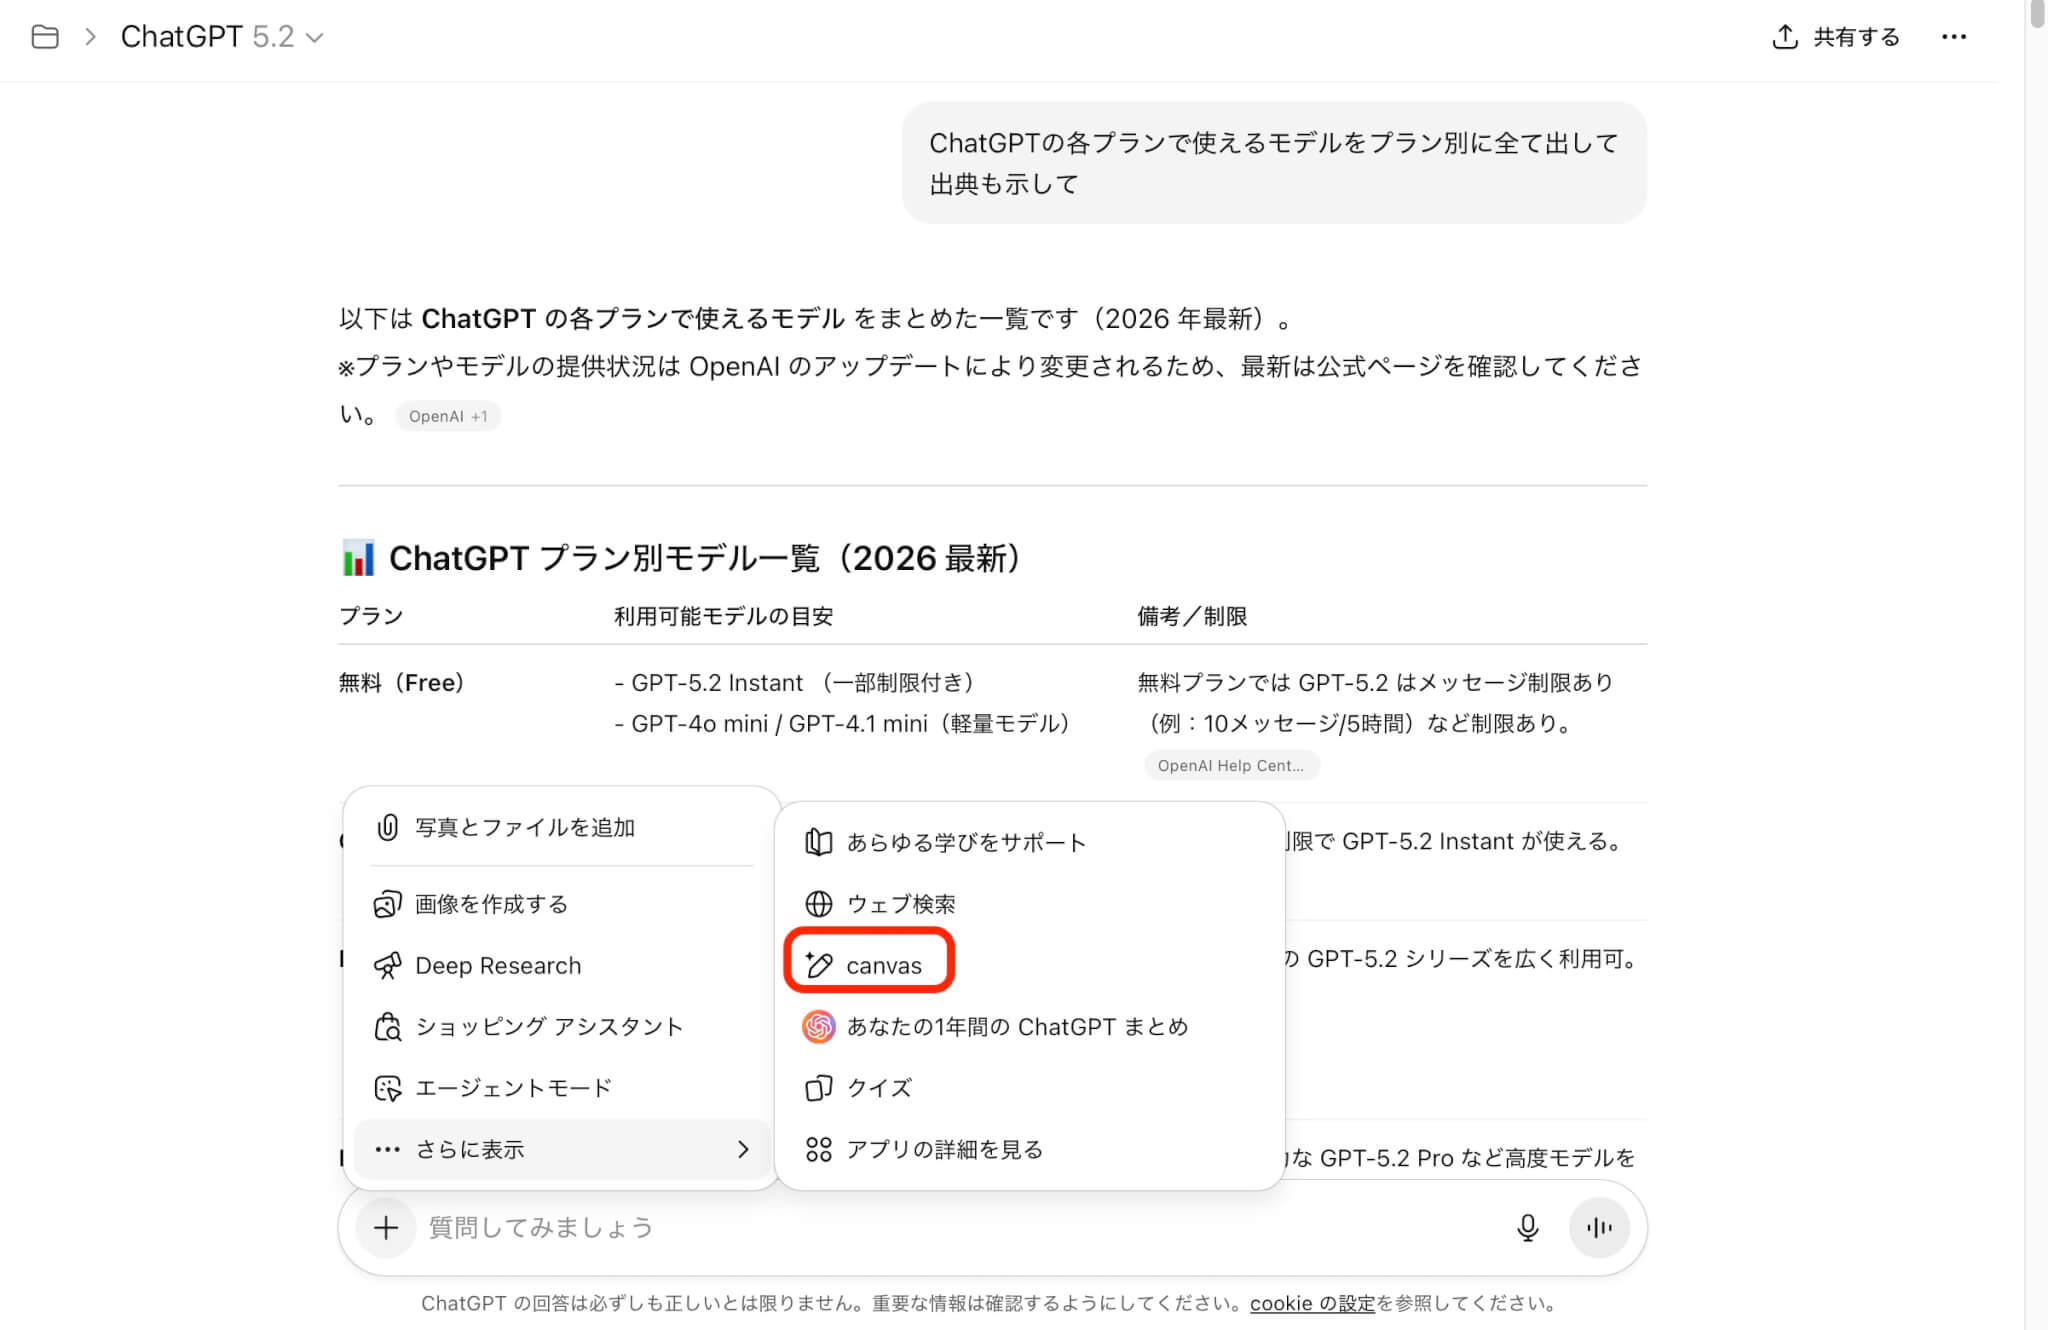Click the microphone dictation icon
The image size is (2048, 1330).
pyautogui.click(x=1527, y=1228)
